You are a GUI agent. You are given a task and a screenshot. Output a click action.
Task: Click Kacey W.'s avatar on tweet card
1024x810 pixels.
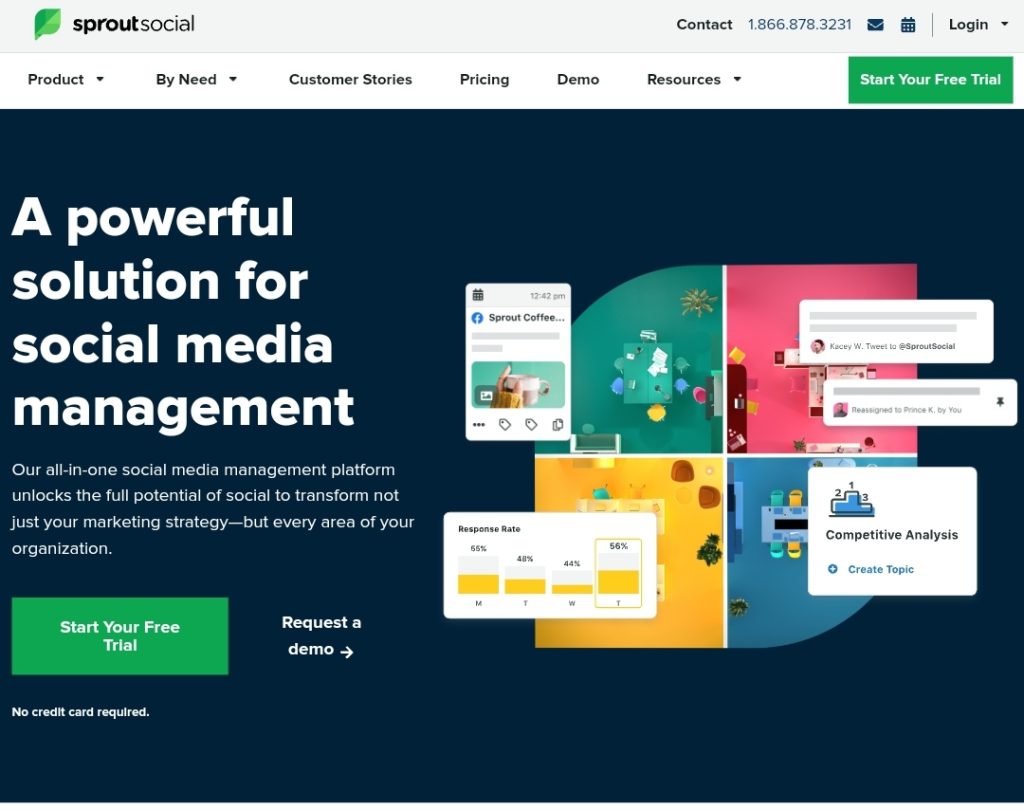point(817,346)
